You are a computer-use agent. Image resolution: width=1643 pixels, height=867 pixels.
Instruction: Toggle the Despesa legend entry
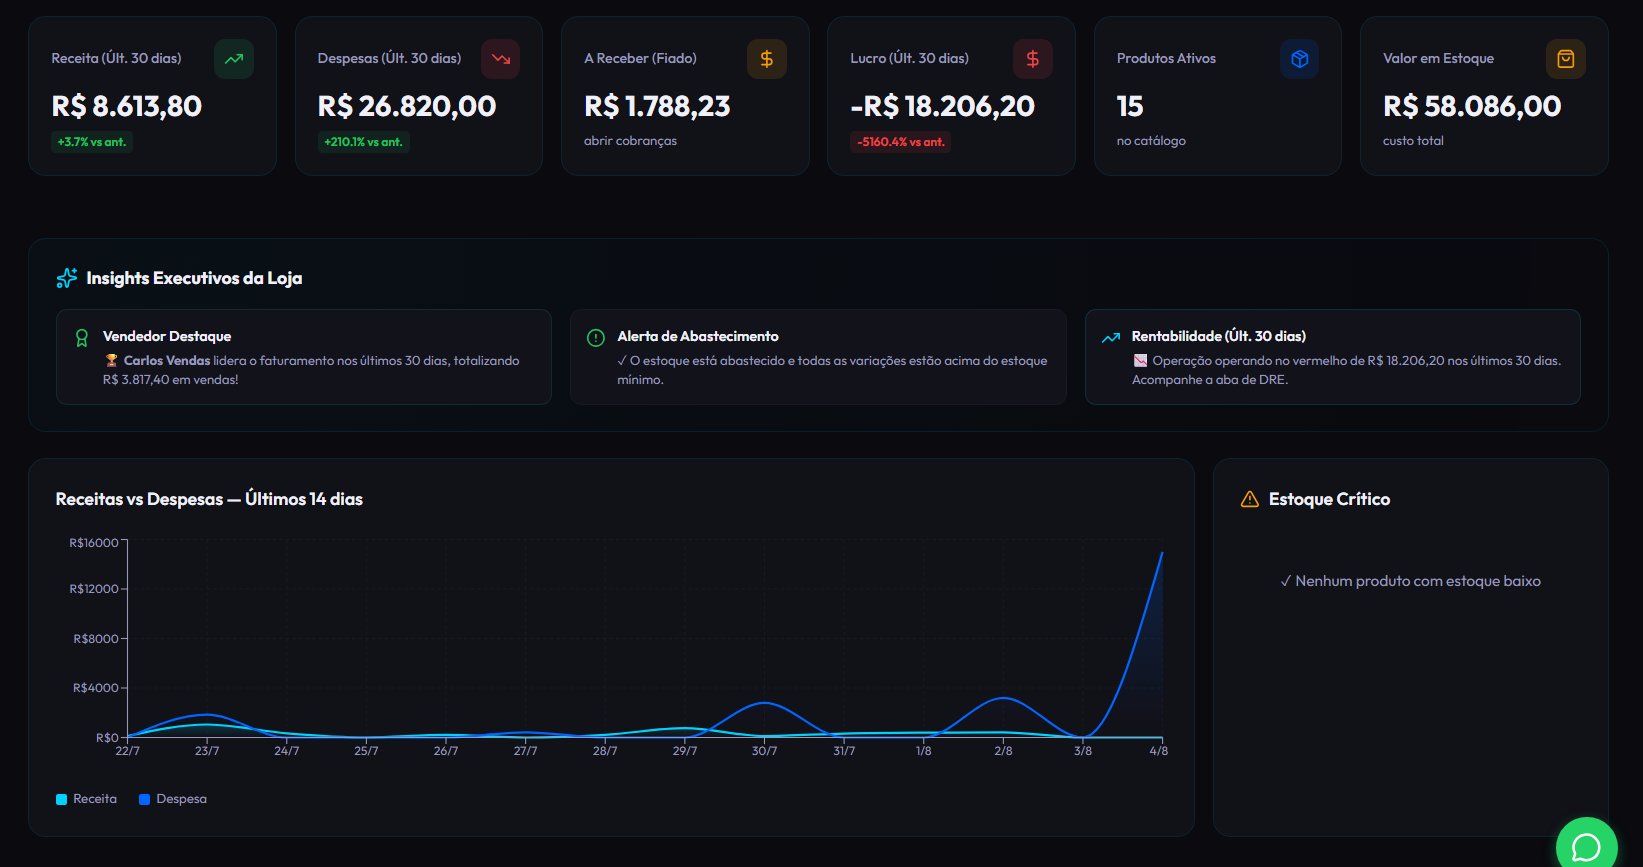173,799
